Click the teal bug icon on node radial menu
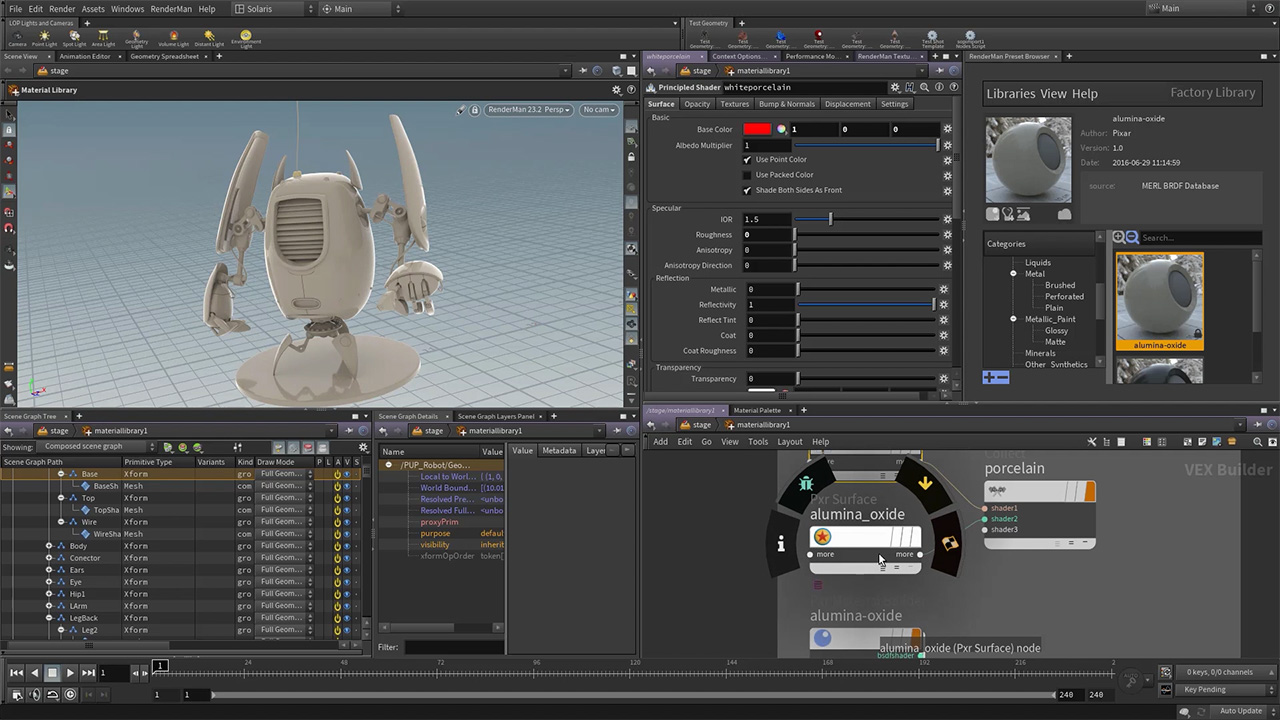Viewport: 1280px width, 720px height. [x=807, y=485]
